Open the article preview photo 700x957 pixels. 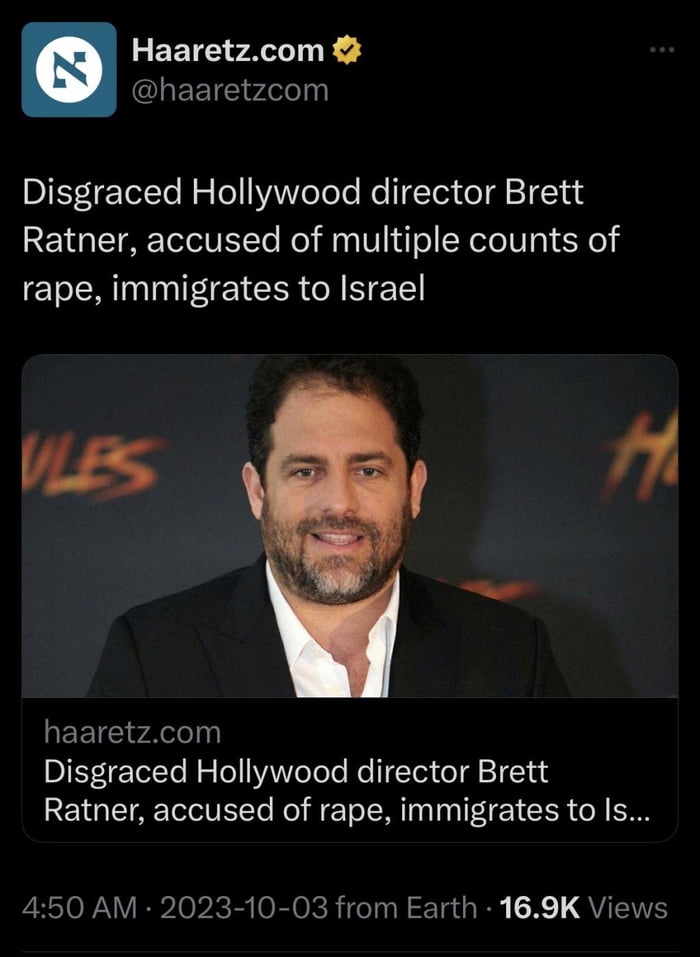pyautogui.click(x=350, y=526)
